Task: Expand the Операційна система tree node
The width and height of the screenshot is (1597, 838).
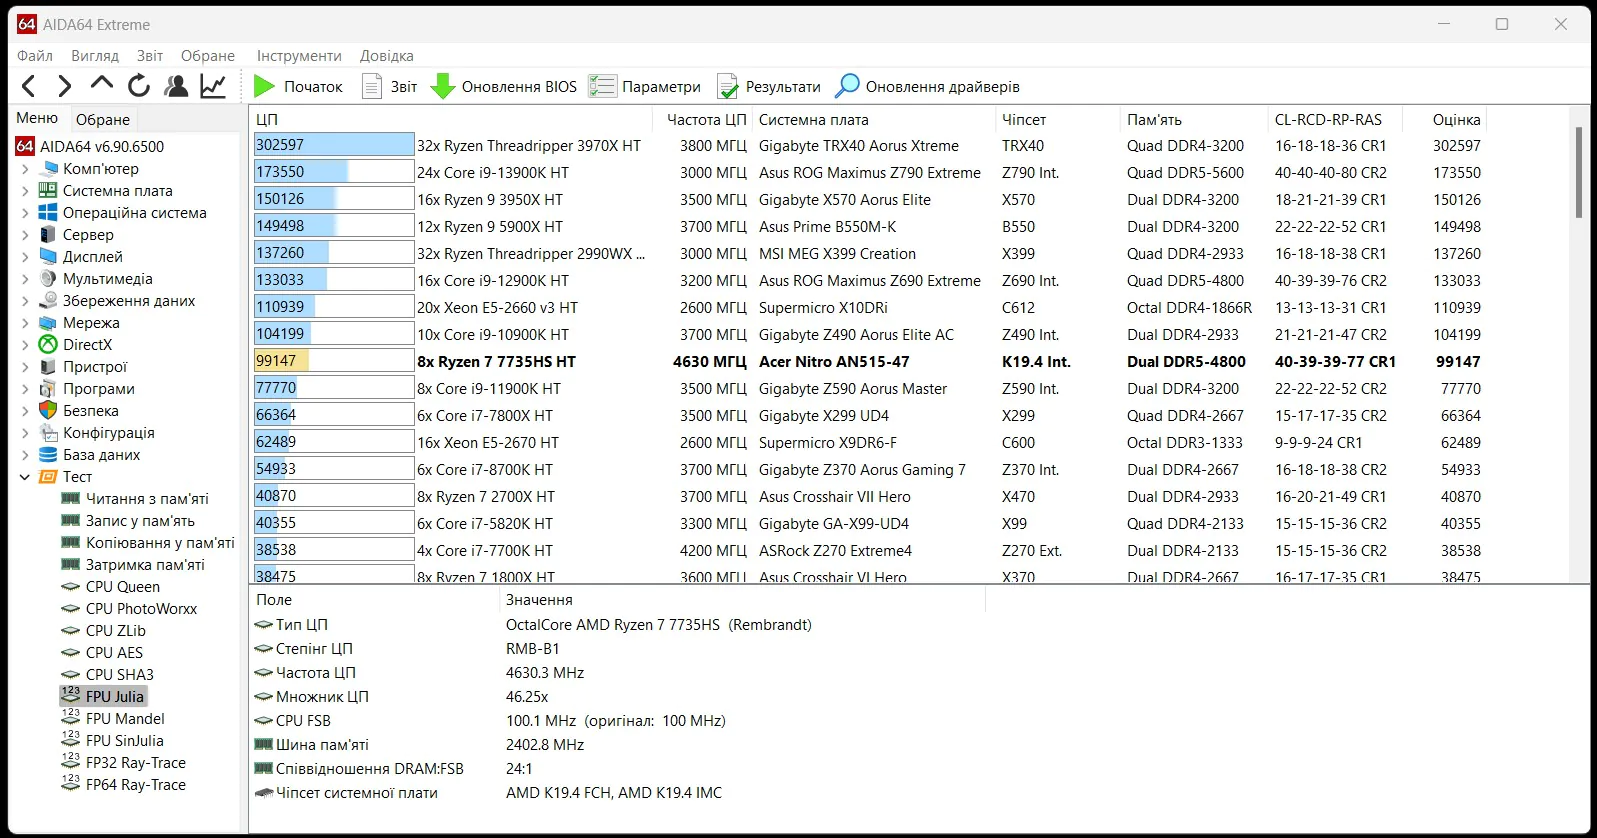Action: [x=25, y=213]
